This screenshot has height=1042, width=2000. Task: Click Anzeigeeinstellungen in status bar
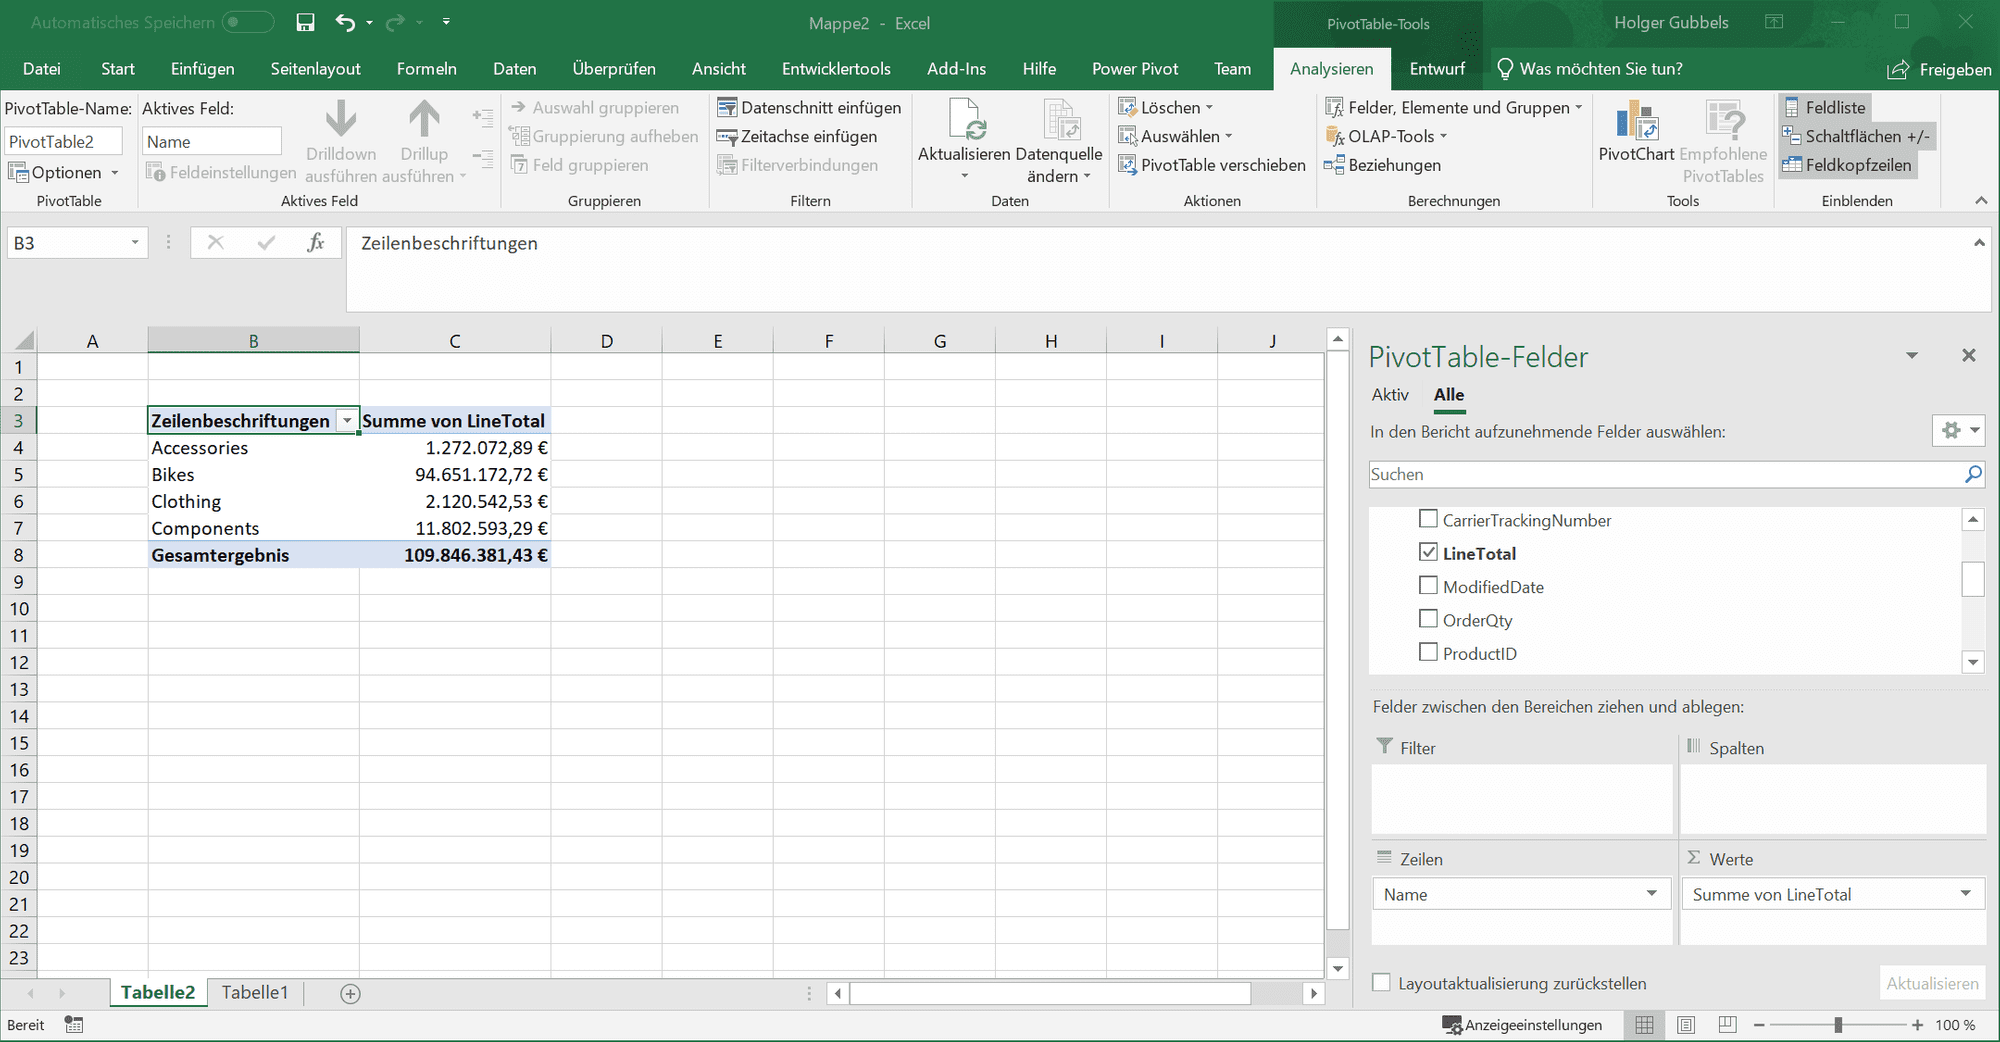pyautogui.click(x=1522, y=1025)
